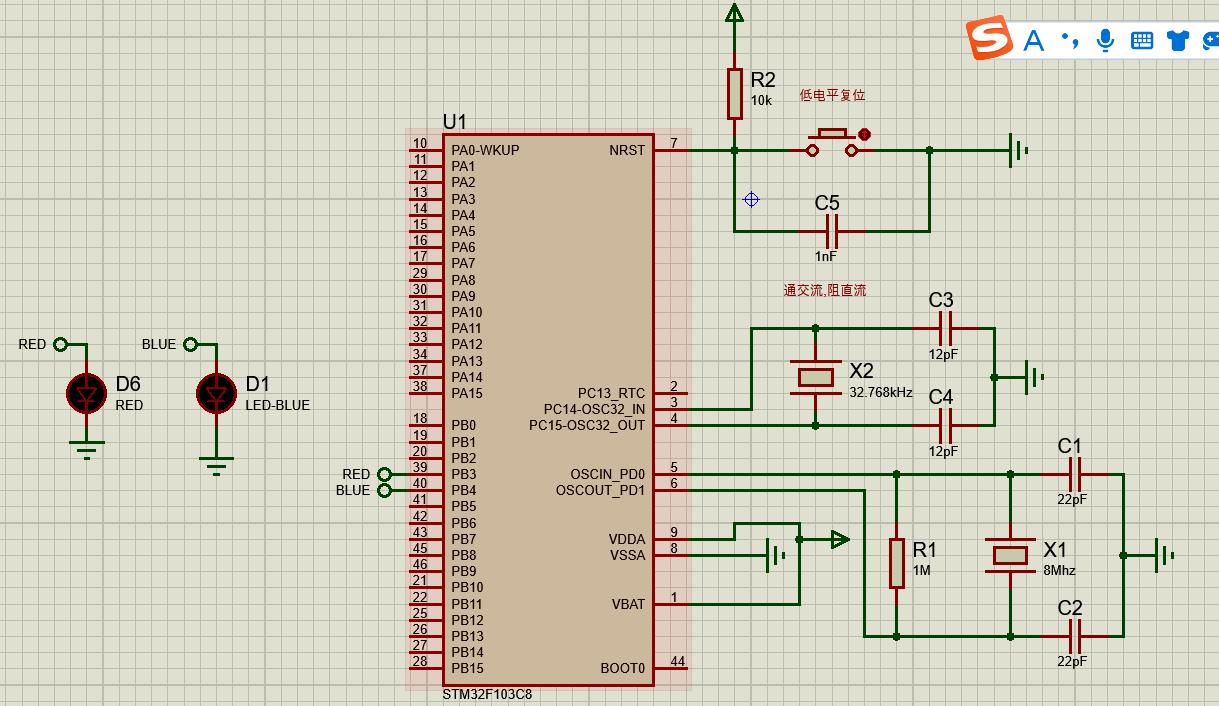Image resolution: width=1219 pixels, height=706 pixels.
Task: Click the U1 reference label
Action: tap(455, 121)
